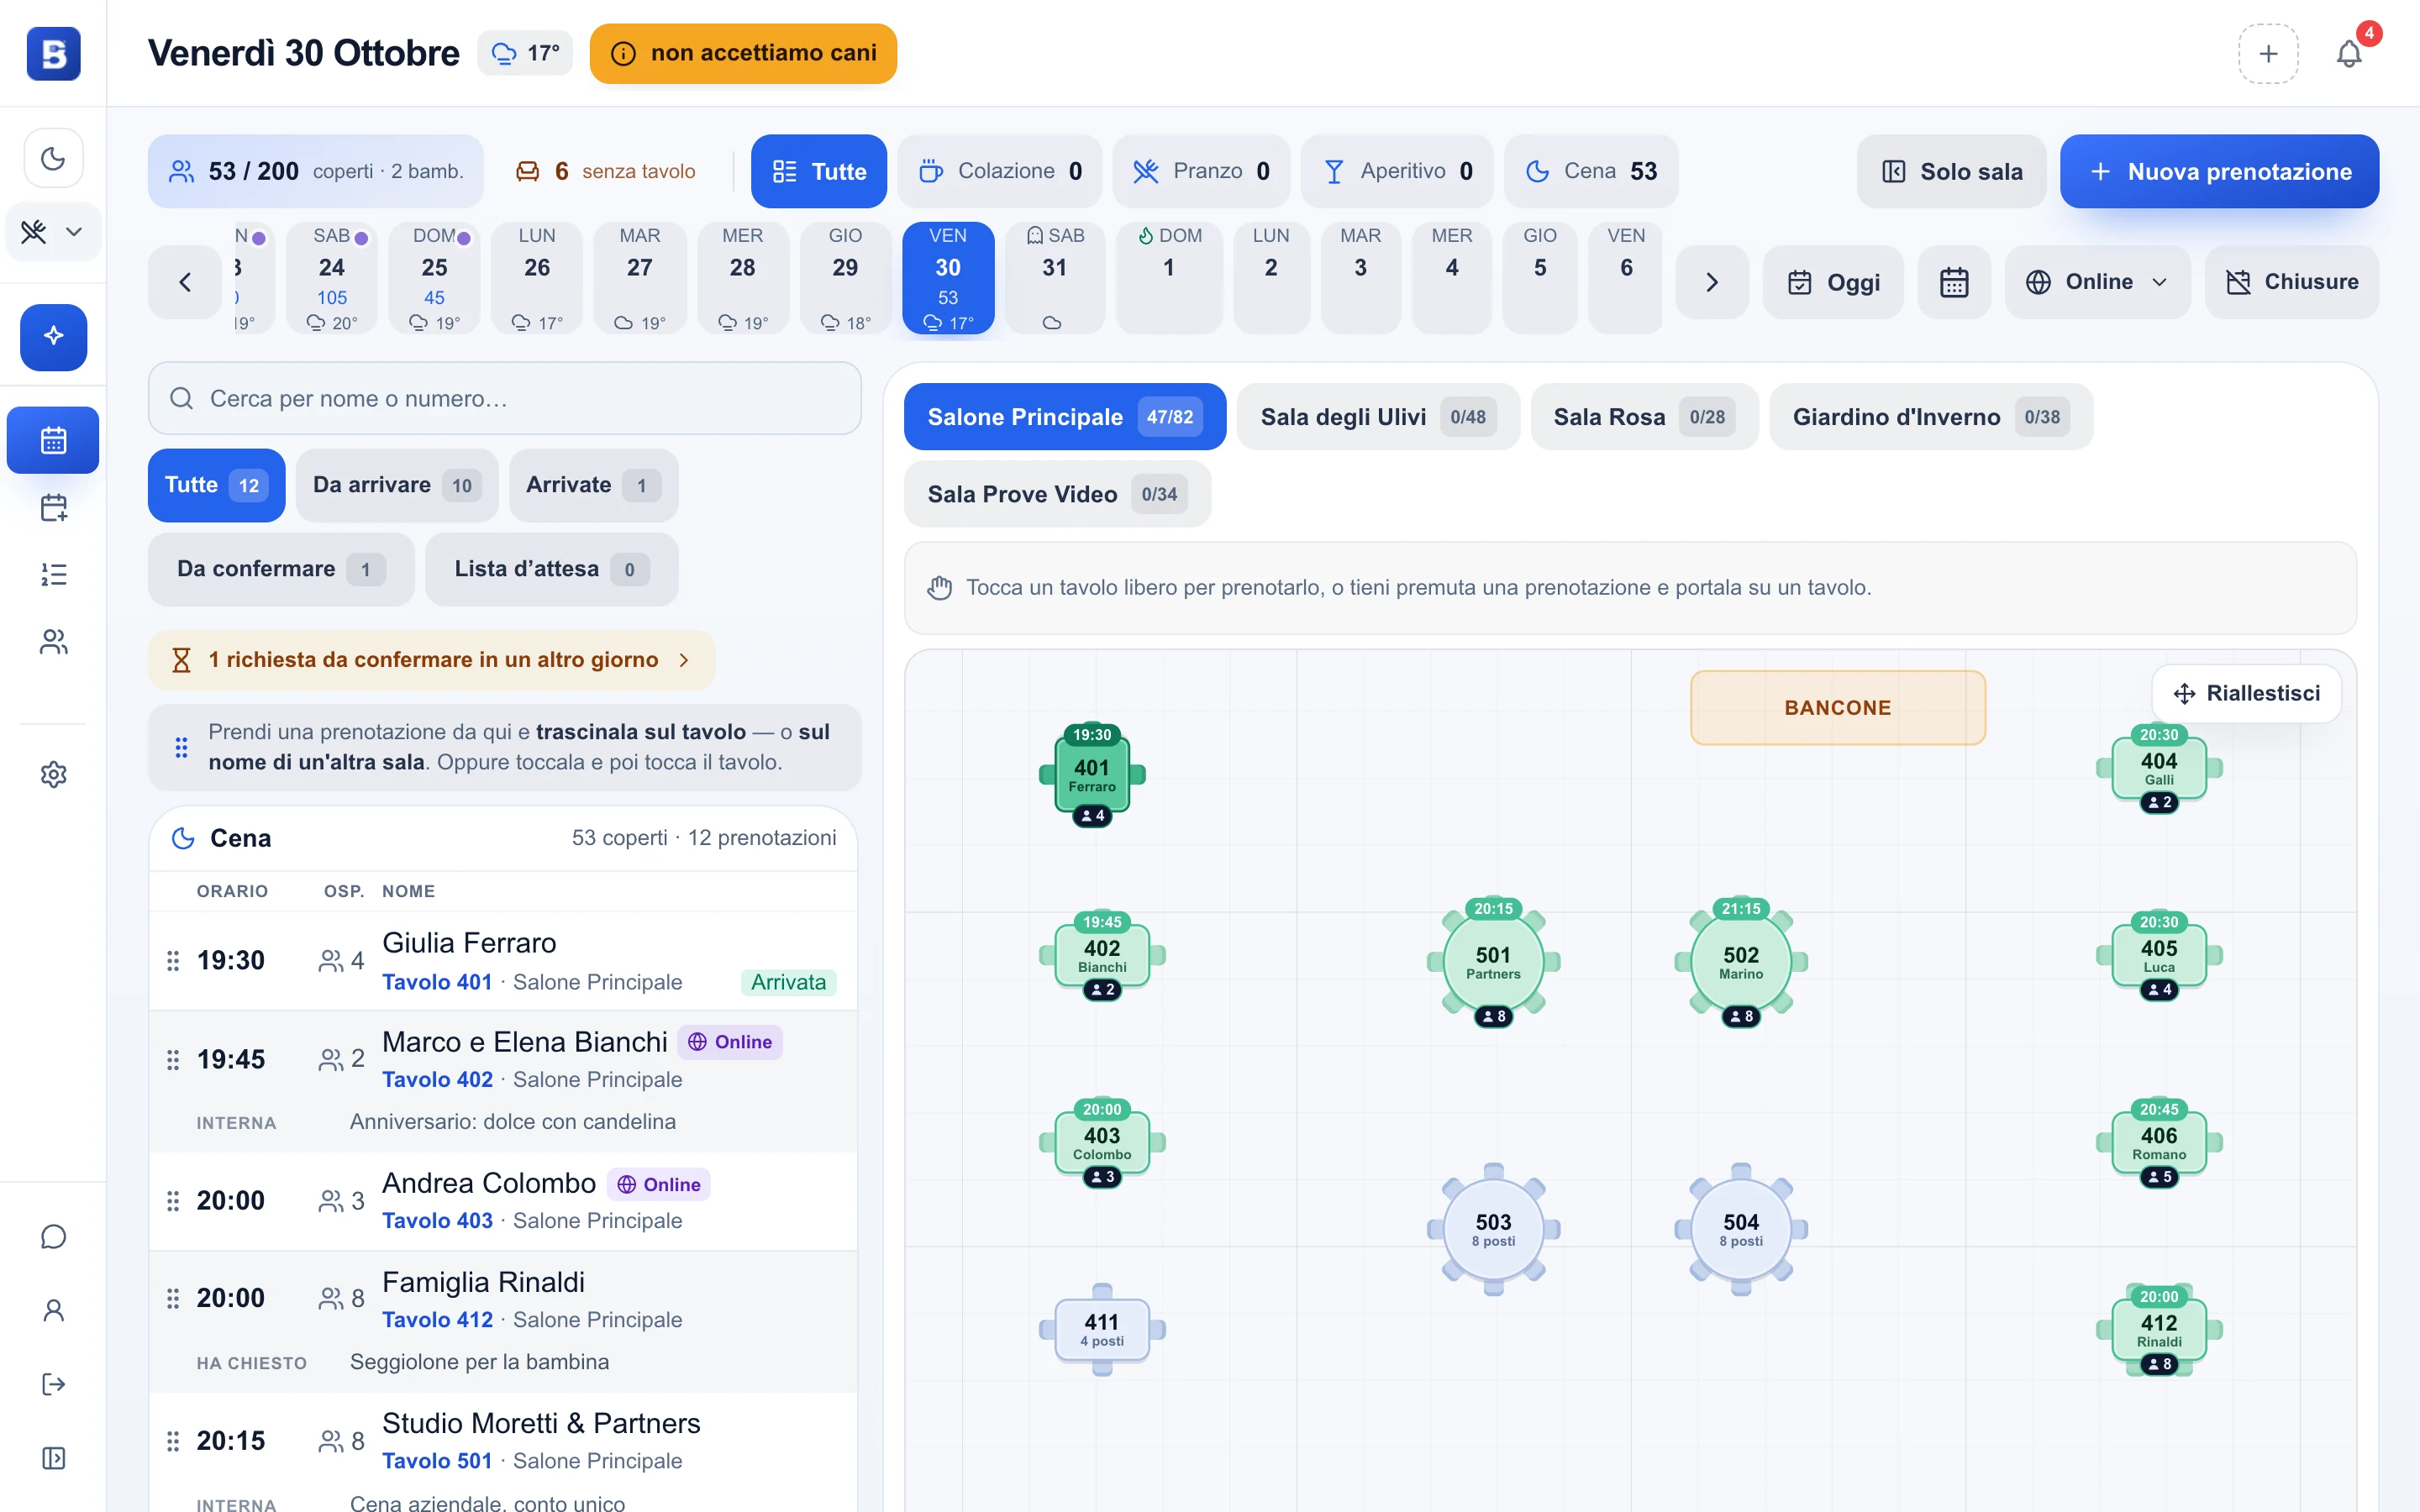Toggle the Solo sala view
2420x1512 pixels.
click(1951, 171)
